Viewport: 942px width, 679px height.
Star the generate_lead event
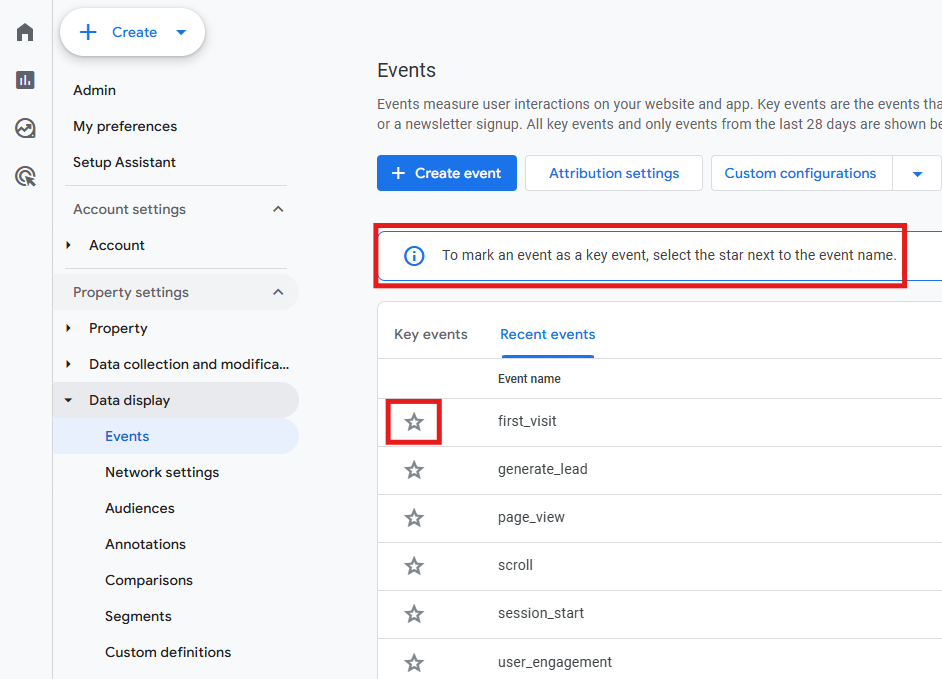[414, 470]
